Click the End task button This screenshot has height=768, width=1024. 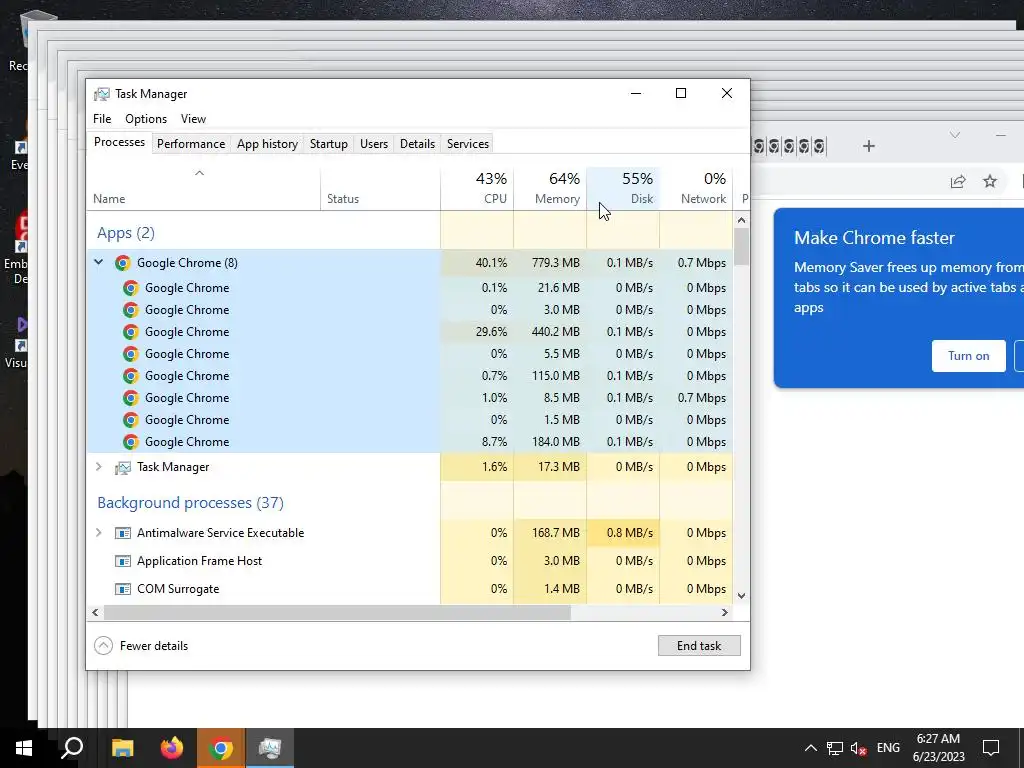(699, 646)
